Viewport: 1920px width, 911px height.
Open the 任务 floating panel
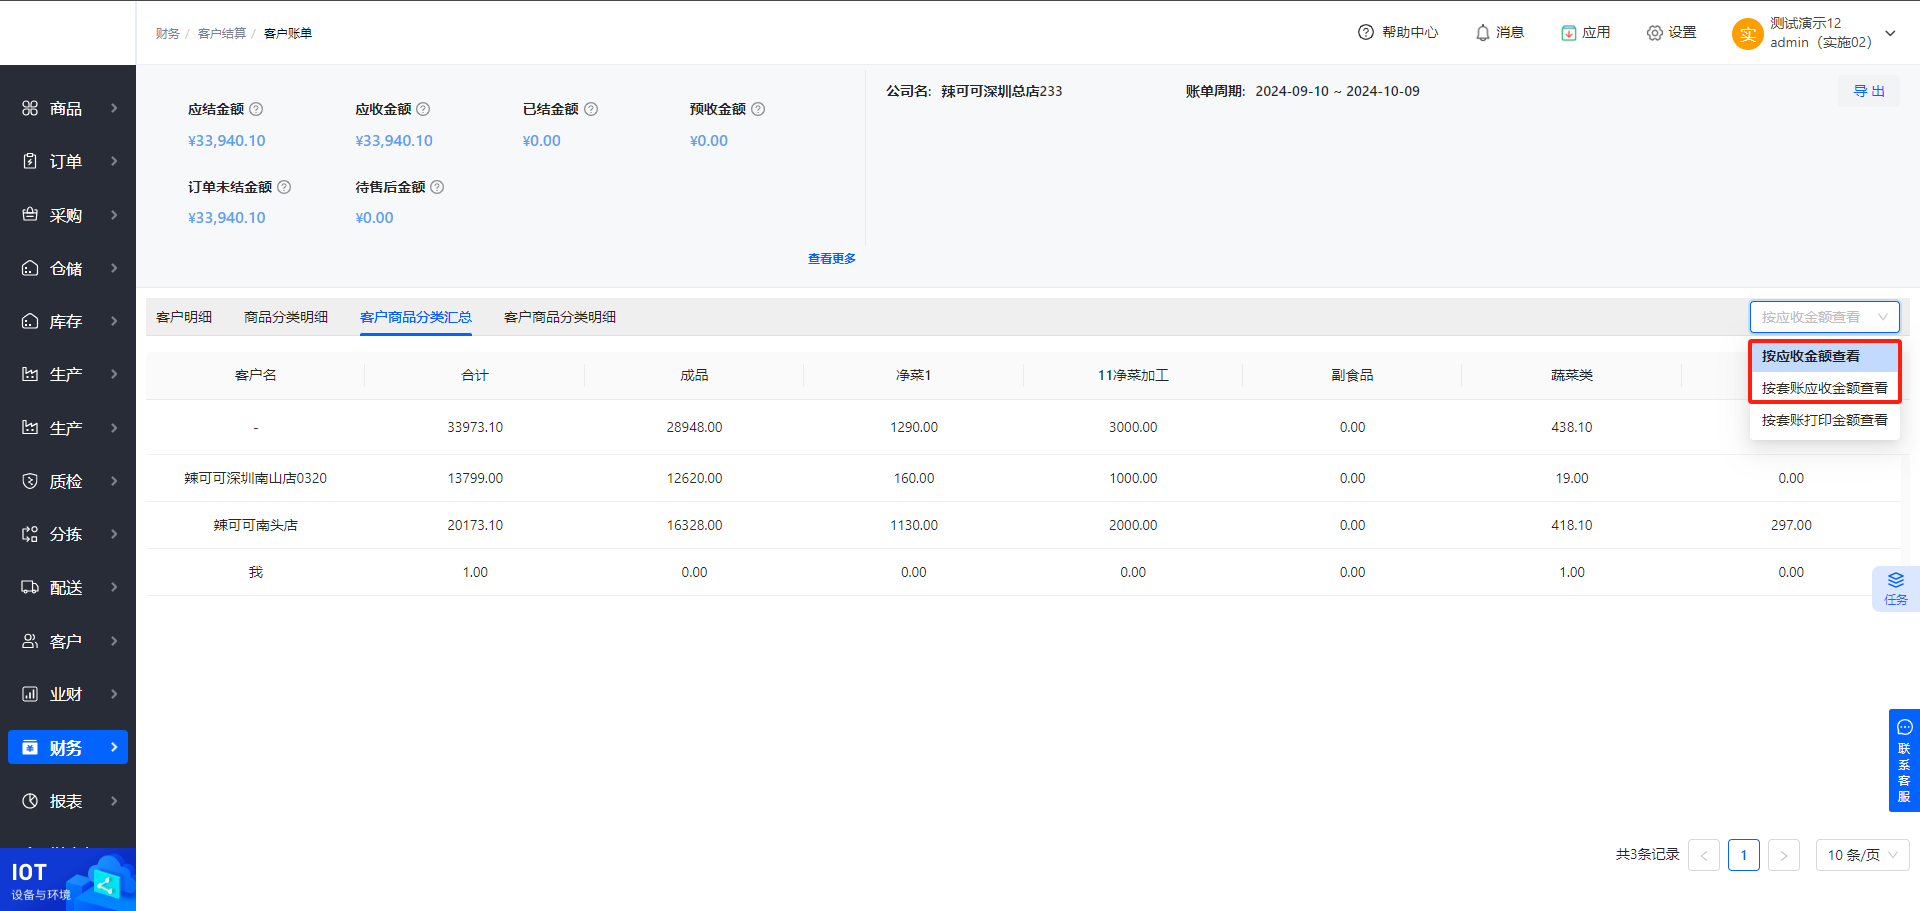click(x=1896, y=589)
